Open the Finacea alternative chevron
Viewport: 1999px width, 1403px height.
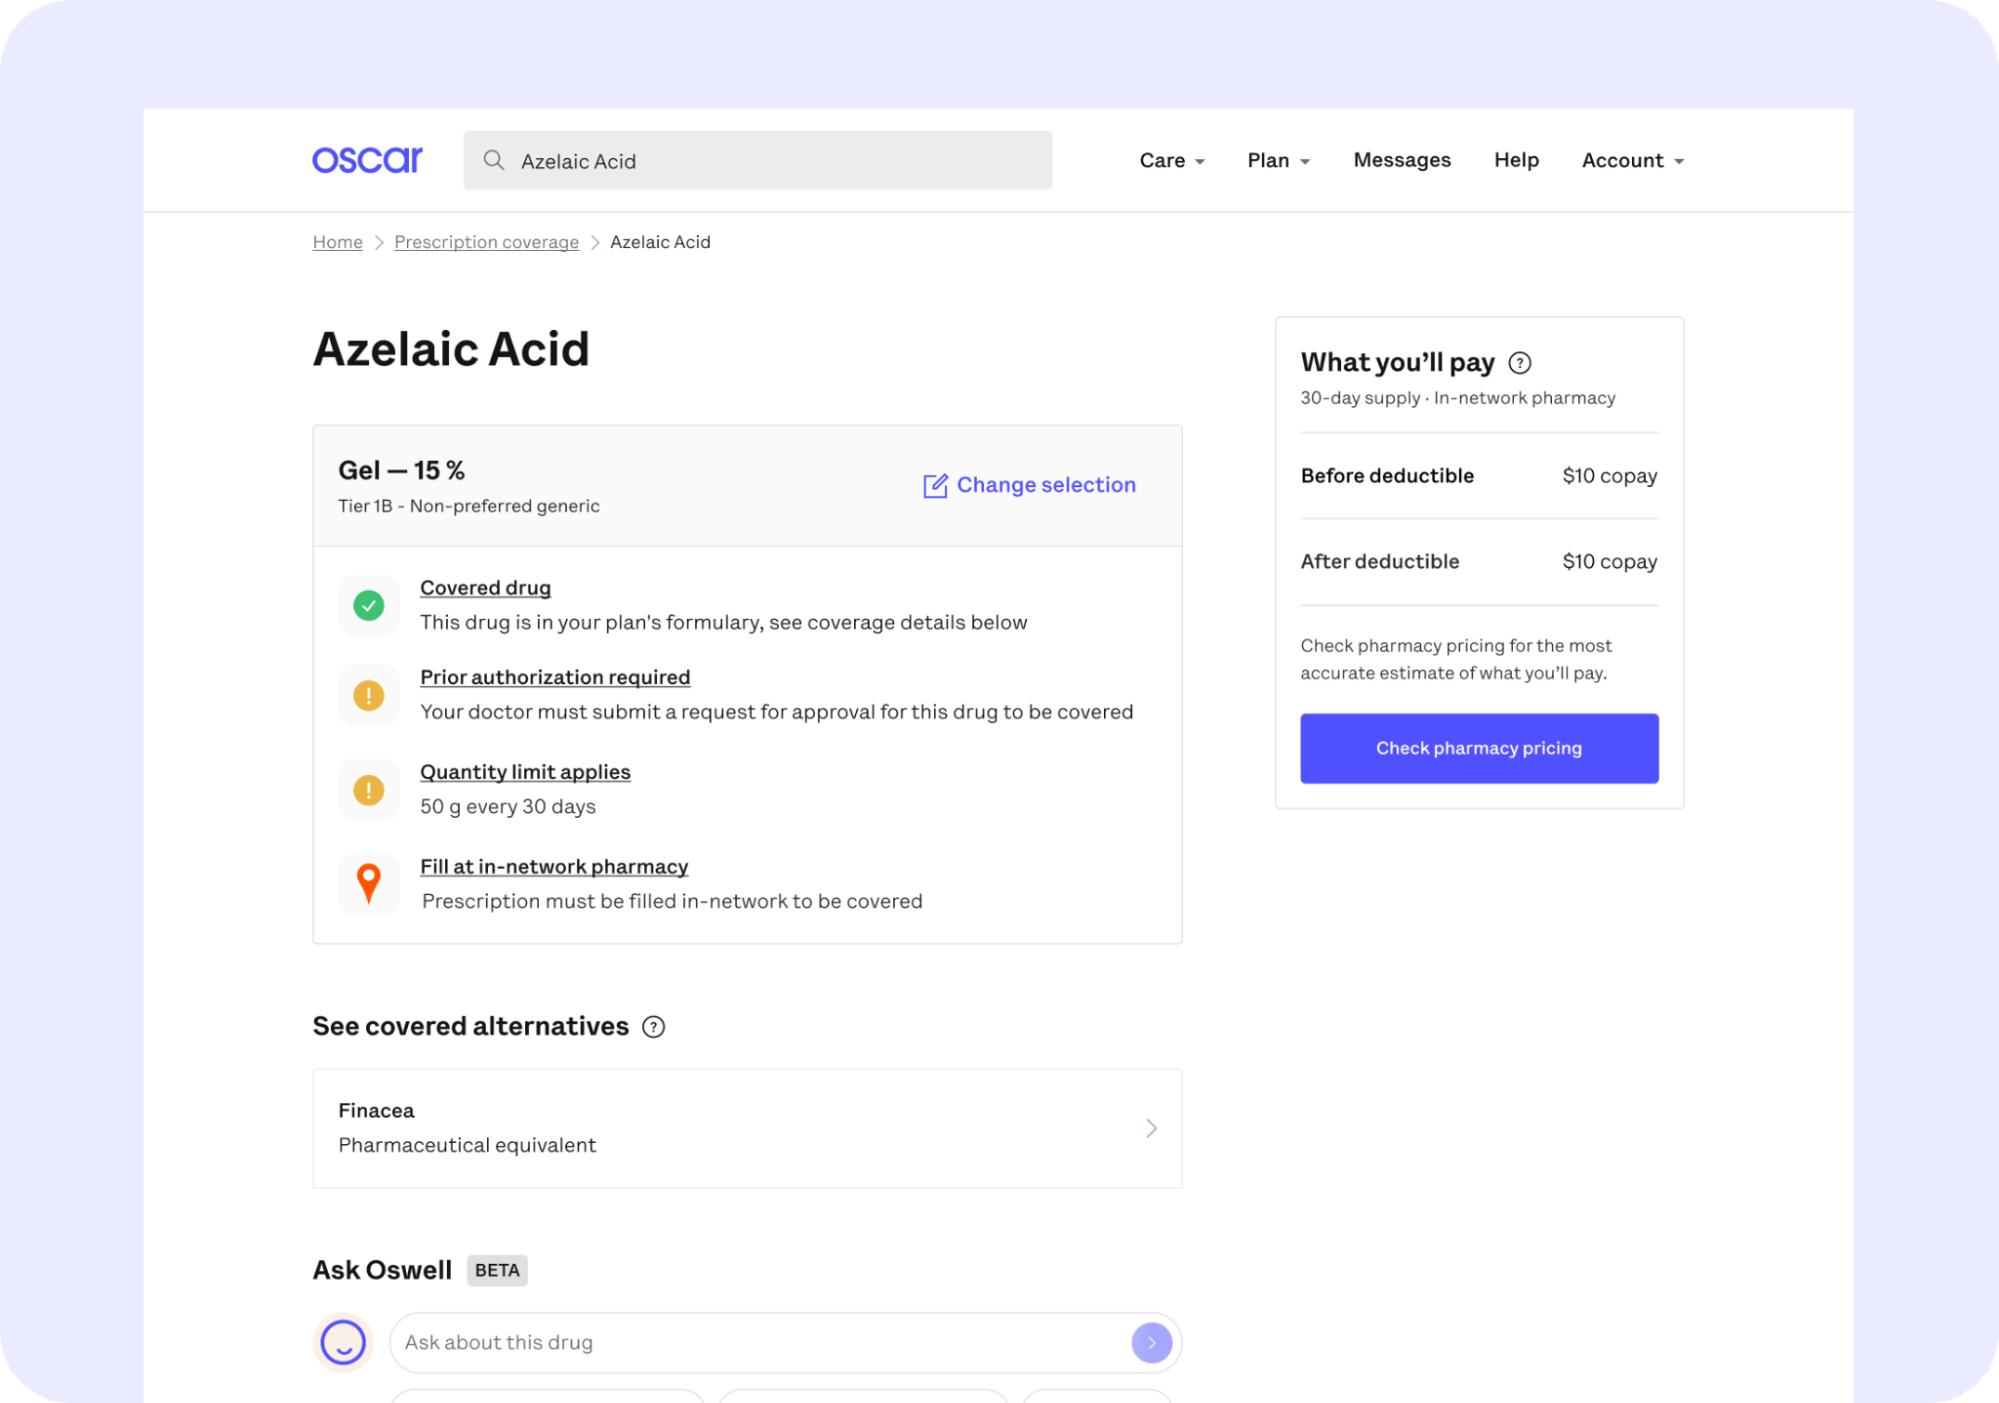point(1151,1128)
